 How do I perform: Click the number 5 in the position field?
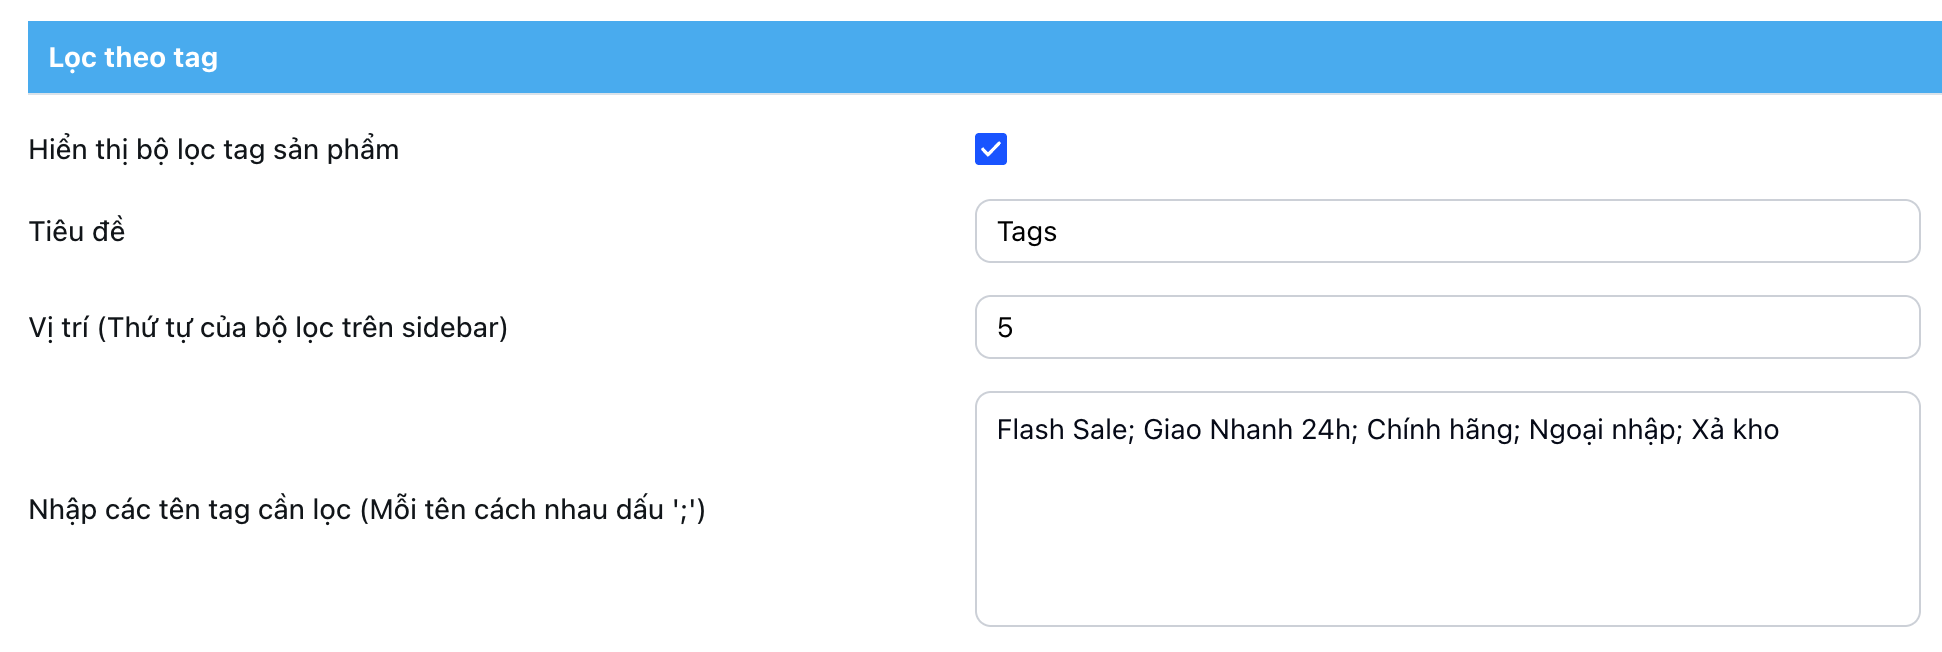tap(1005, 328)
